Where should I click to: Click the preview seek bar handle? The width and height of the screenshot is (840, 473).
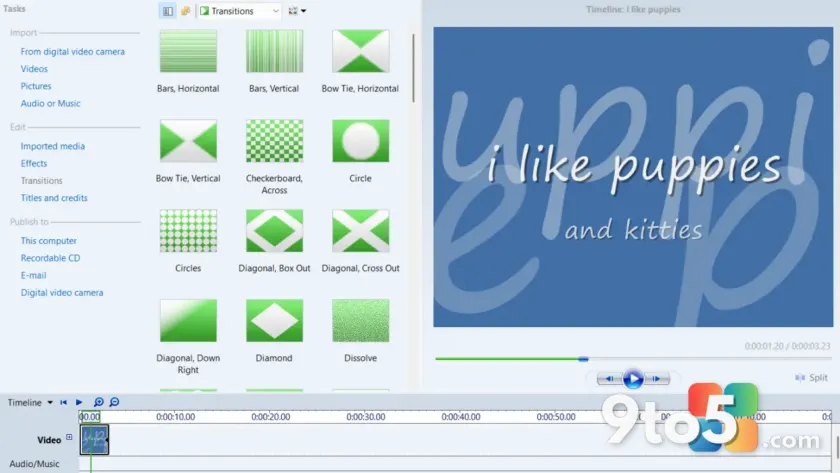pyautogui.click(x=583, y=358)
